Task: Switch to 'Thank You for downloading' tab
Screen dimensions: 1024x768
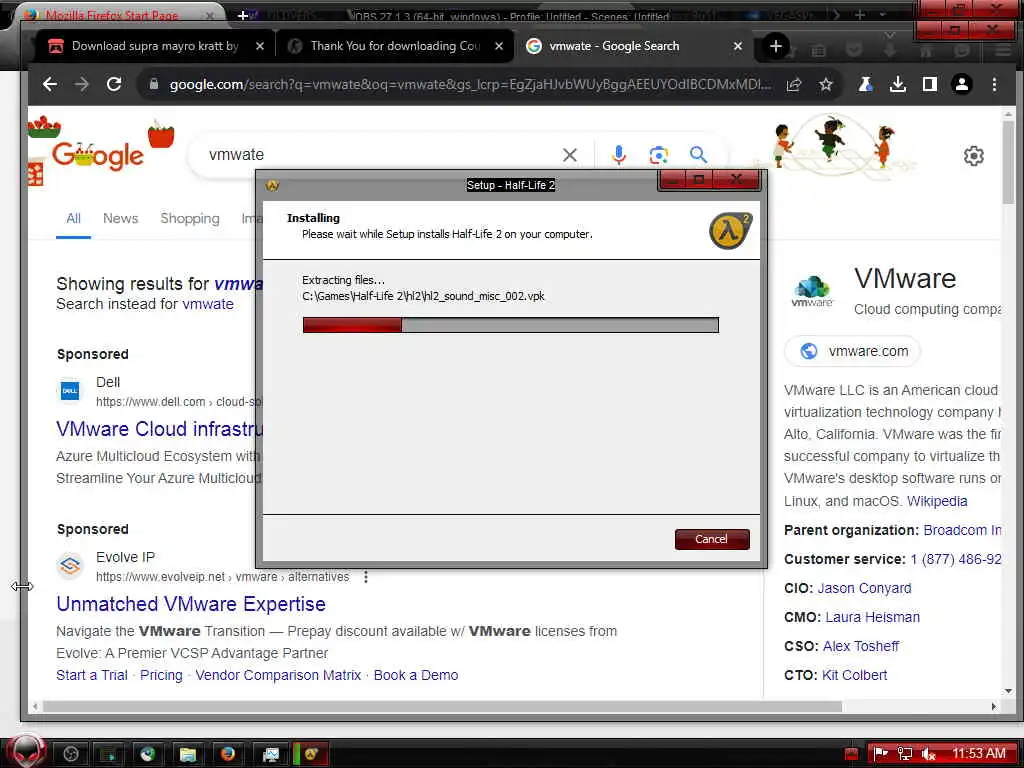Action: pyautogui.click(x=395, y=46)
